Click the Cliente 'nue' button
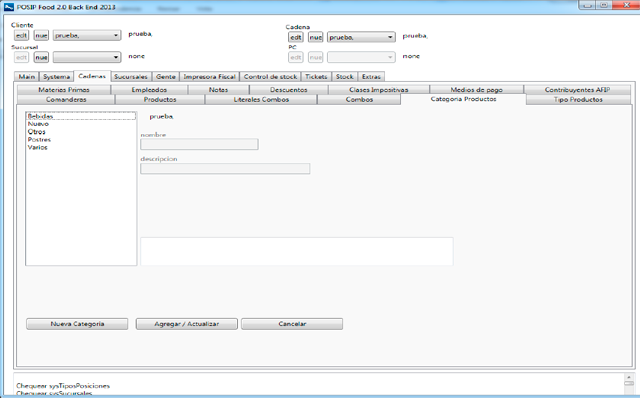The width and height of the screenshot is (640, 400). 41,35
